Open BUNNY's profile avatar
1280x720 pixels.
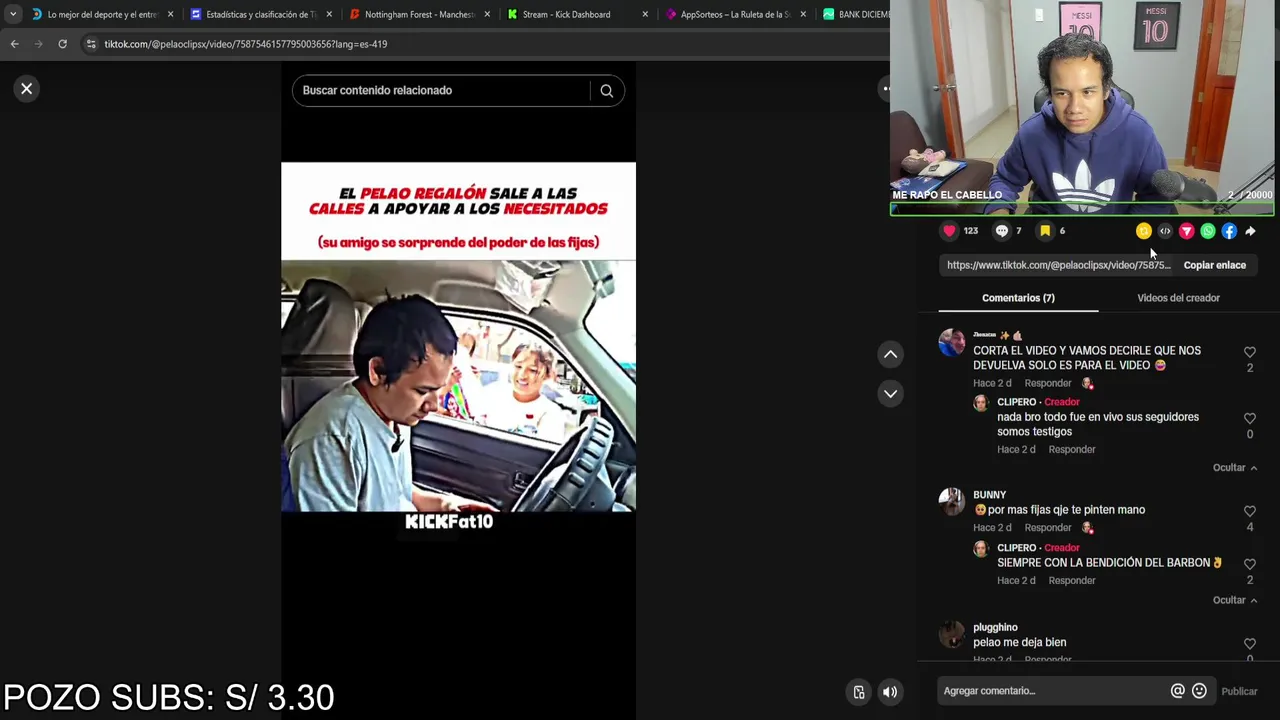click(952, 502)
